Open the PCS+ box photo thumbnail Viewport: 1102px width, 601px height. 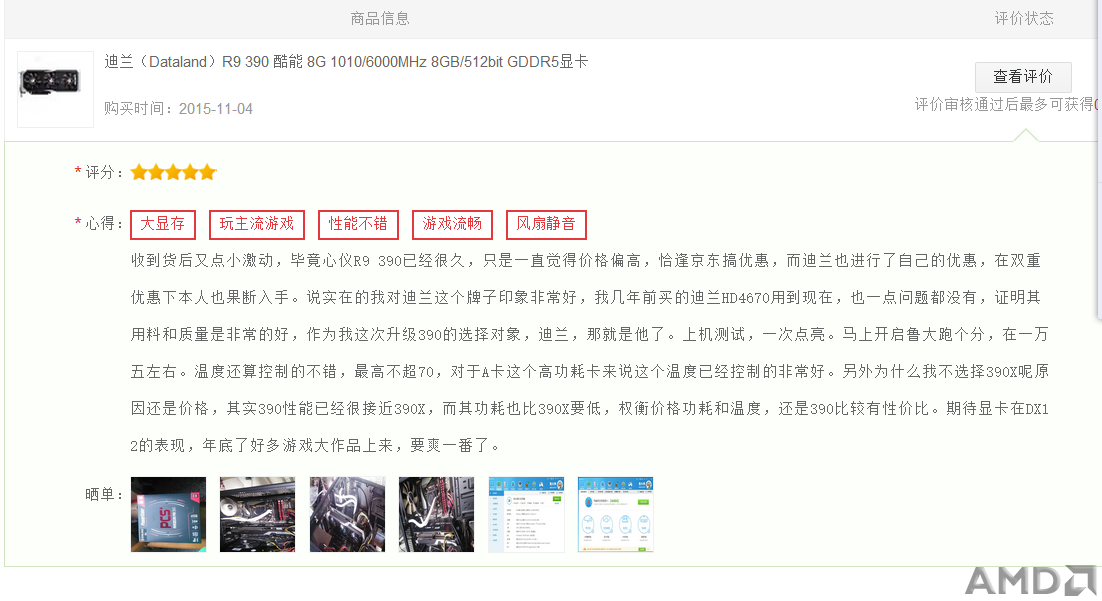[x=169, y=515]
